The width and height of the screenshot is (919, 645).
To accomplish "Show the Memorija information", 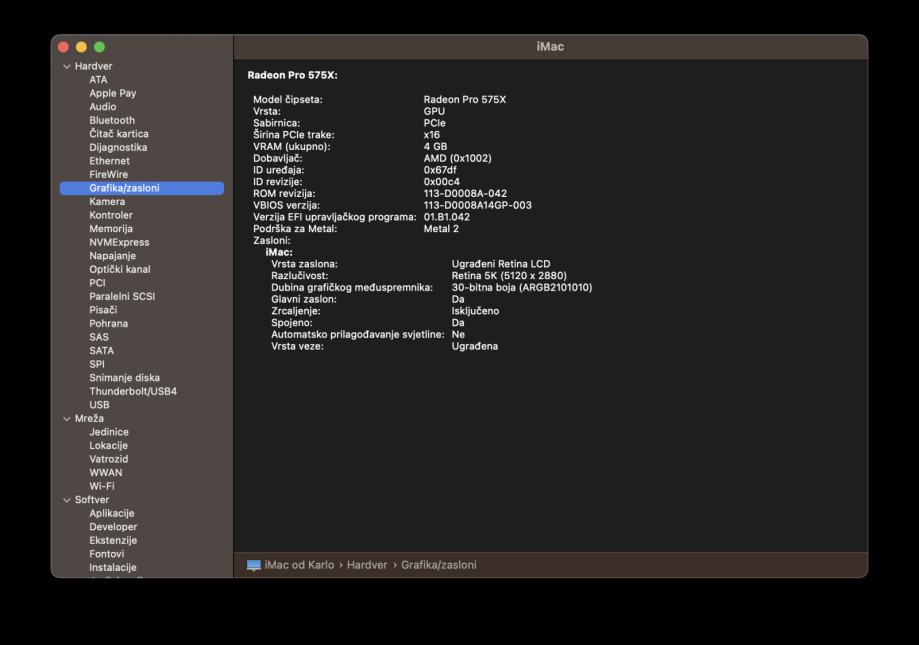I will pos(110,229).
